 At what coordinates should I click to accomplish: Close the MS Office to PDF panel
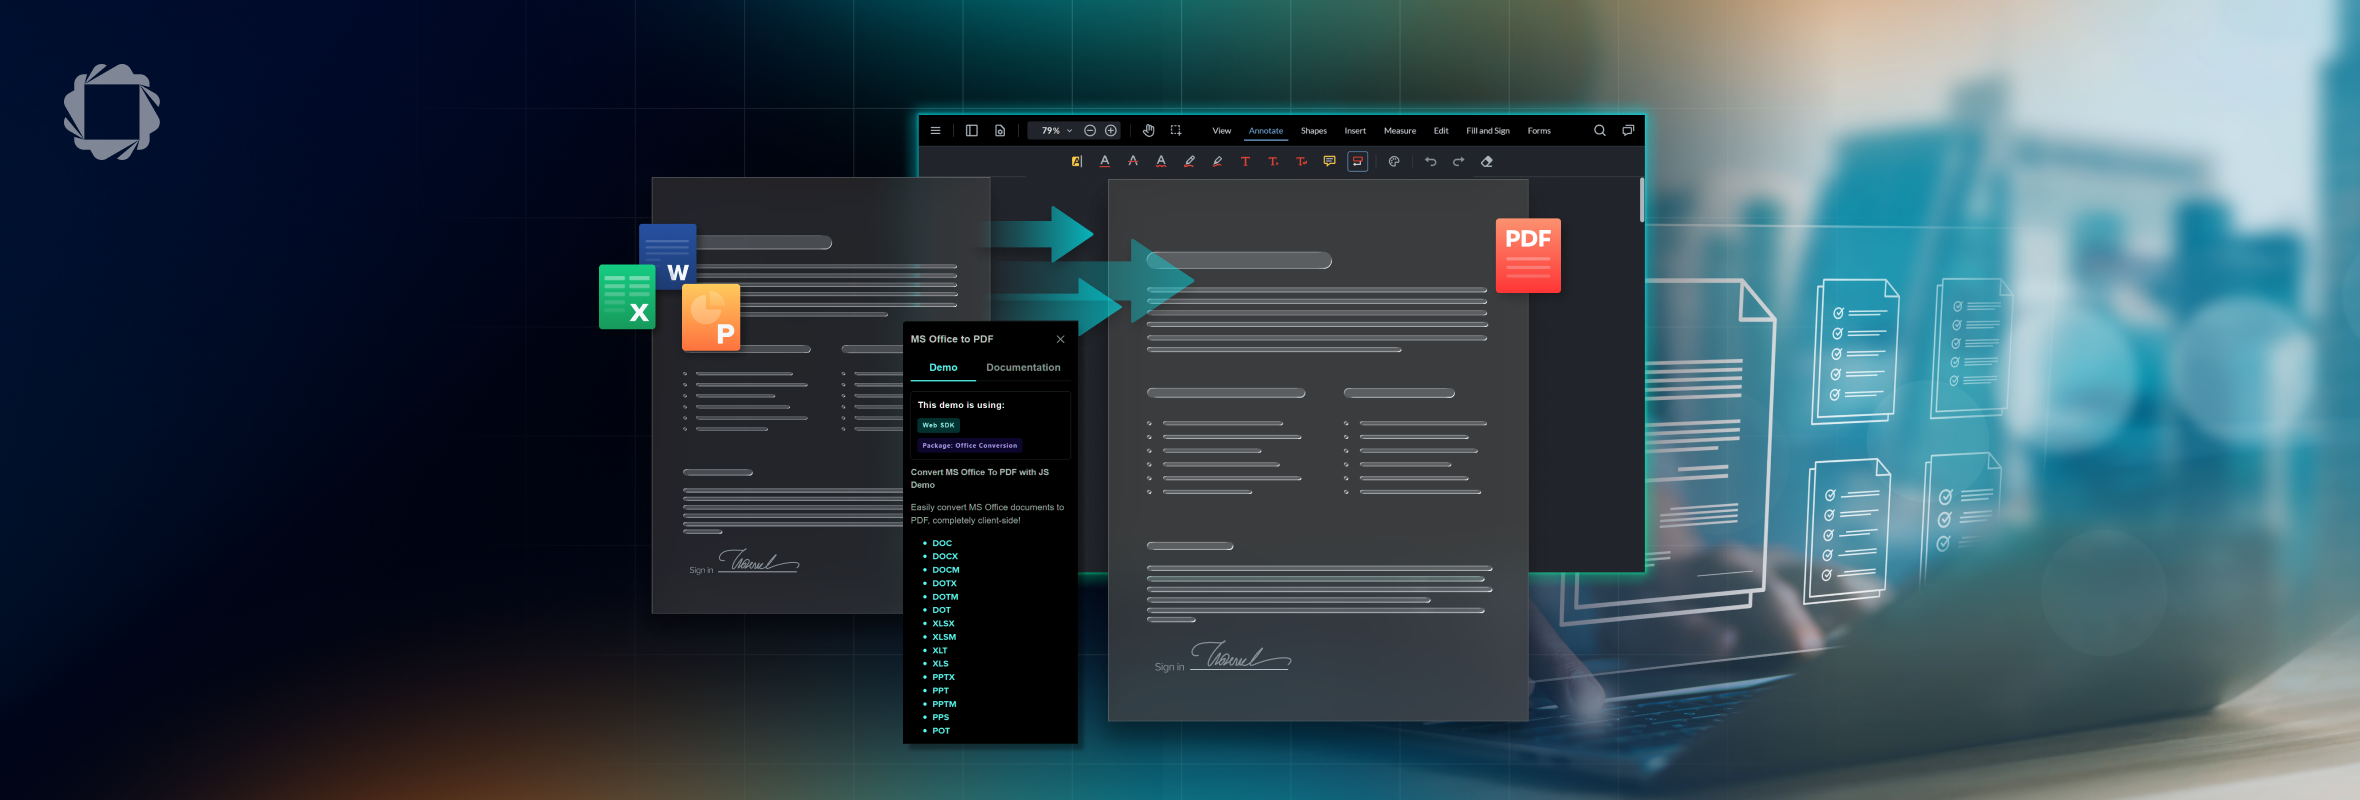1061,339
